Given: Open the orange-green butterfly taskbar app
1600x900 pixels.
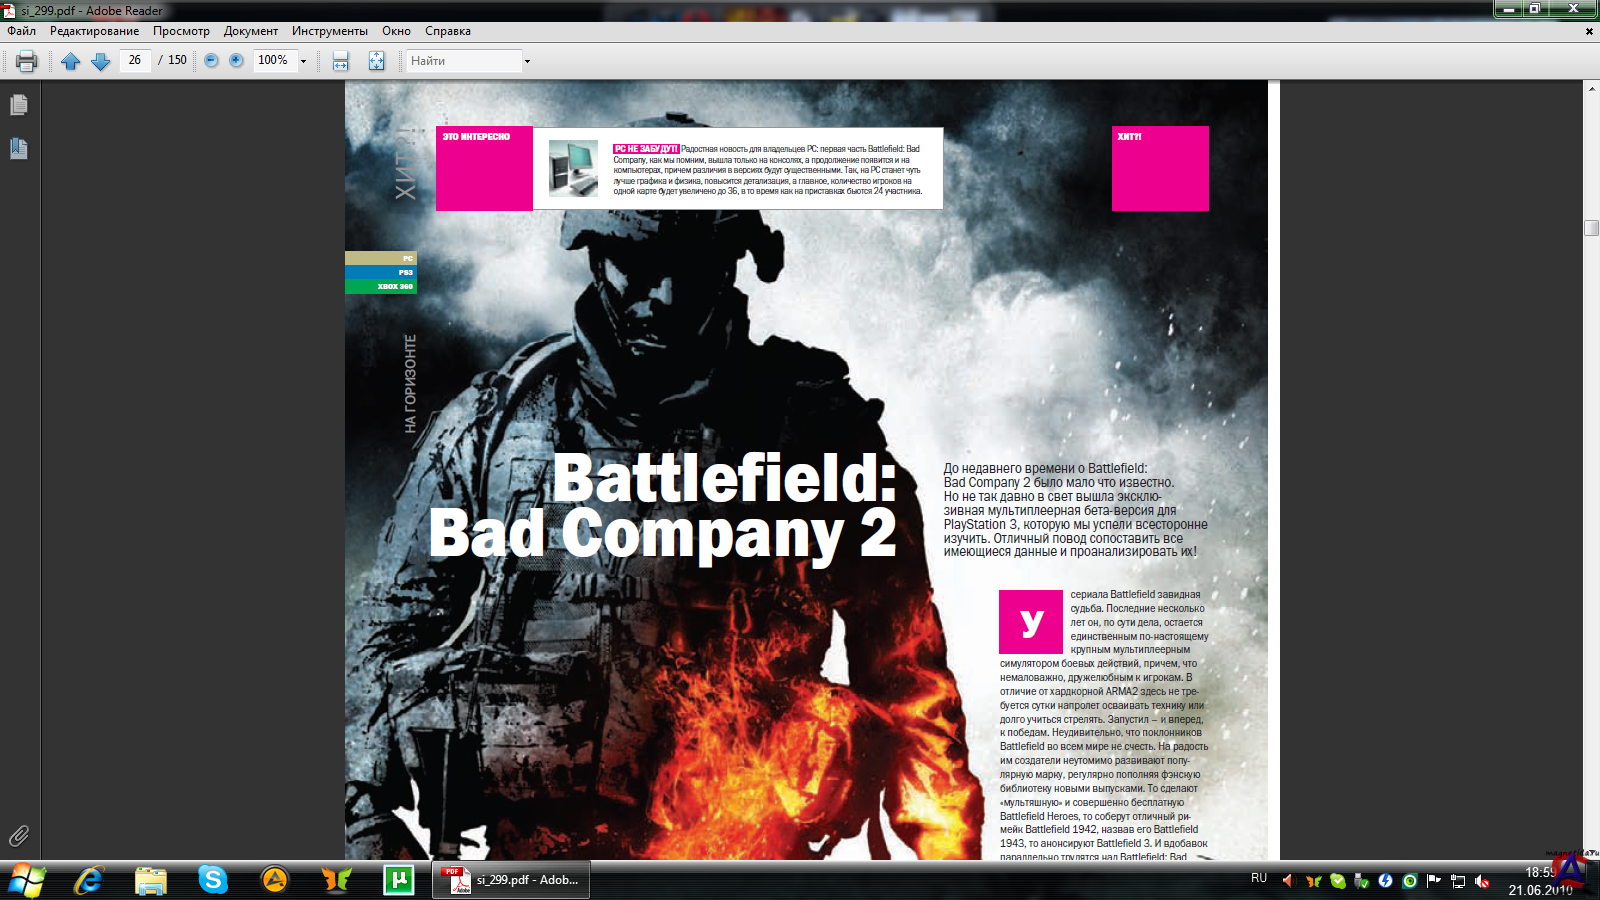Looking at the screenshot, I should tap(337, 880).
